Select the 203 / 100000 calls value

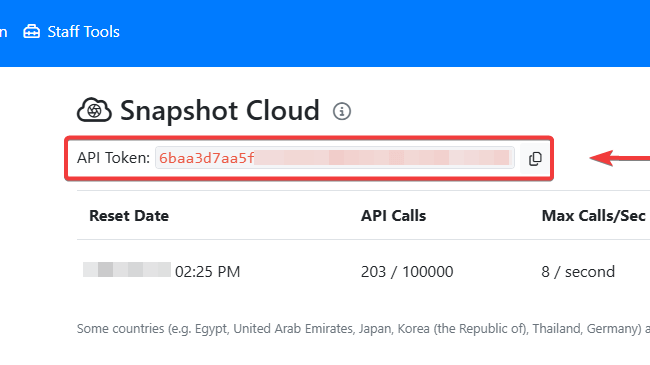[x=407, y=272]
